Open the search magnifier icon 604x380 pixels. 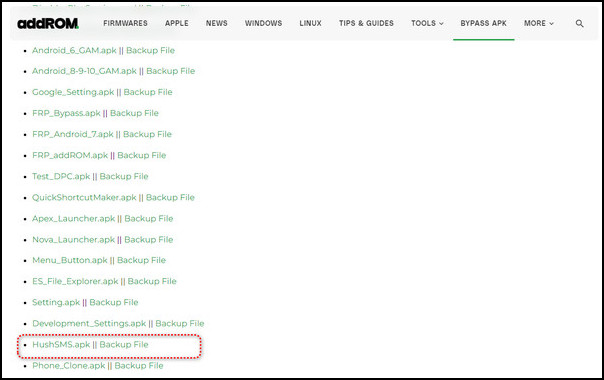(x=579, y=24)
